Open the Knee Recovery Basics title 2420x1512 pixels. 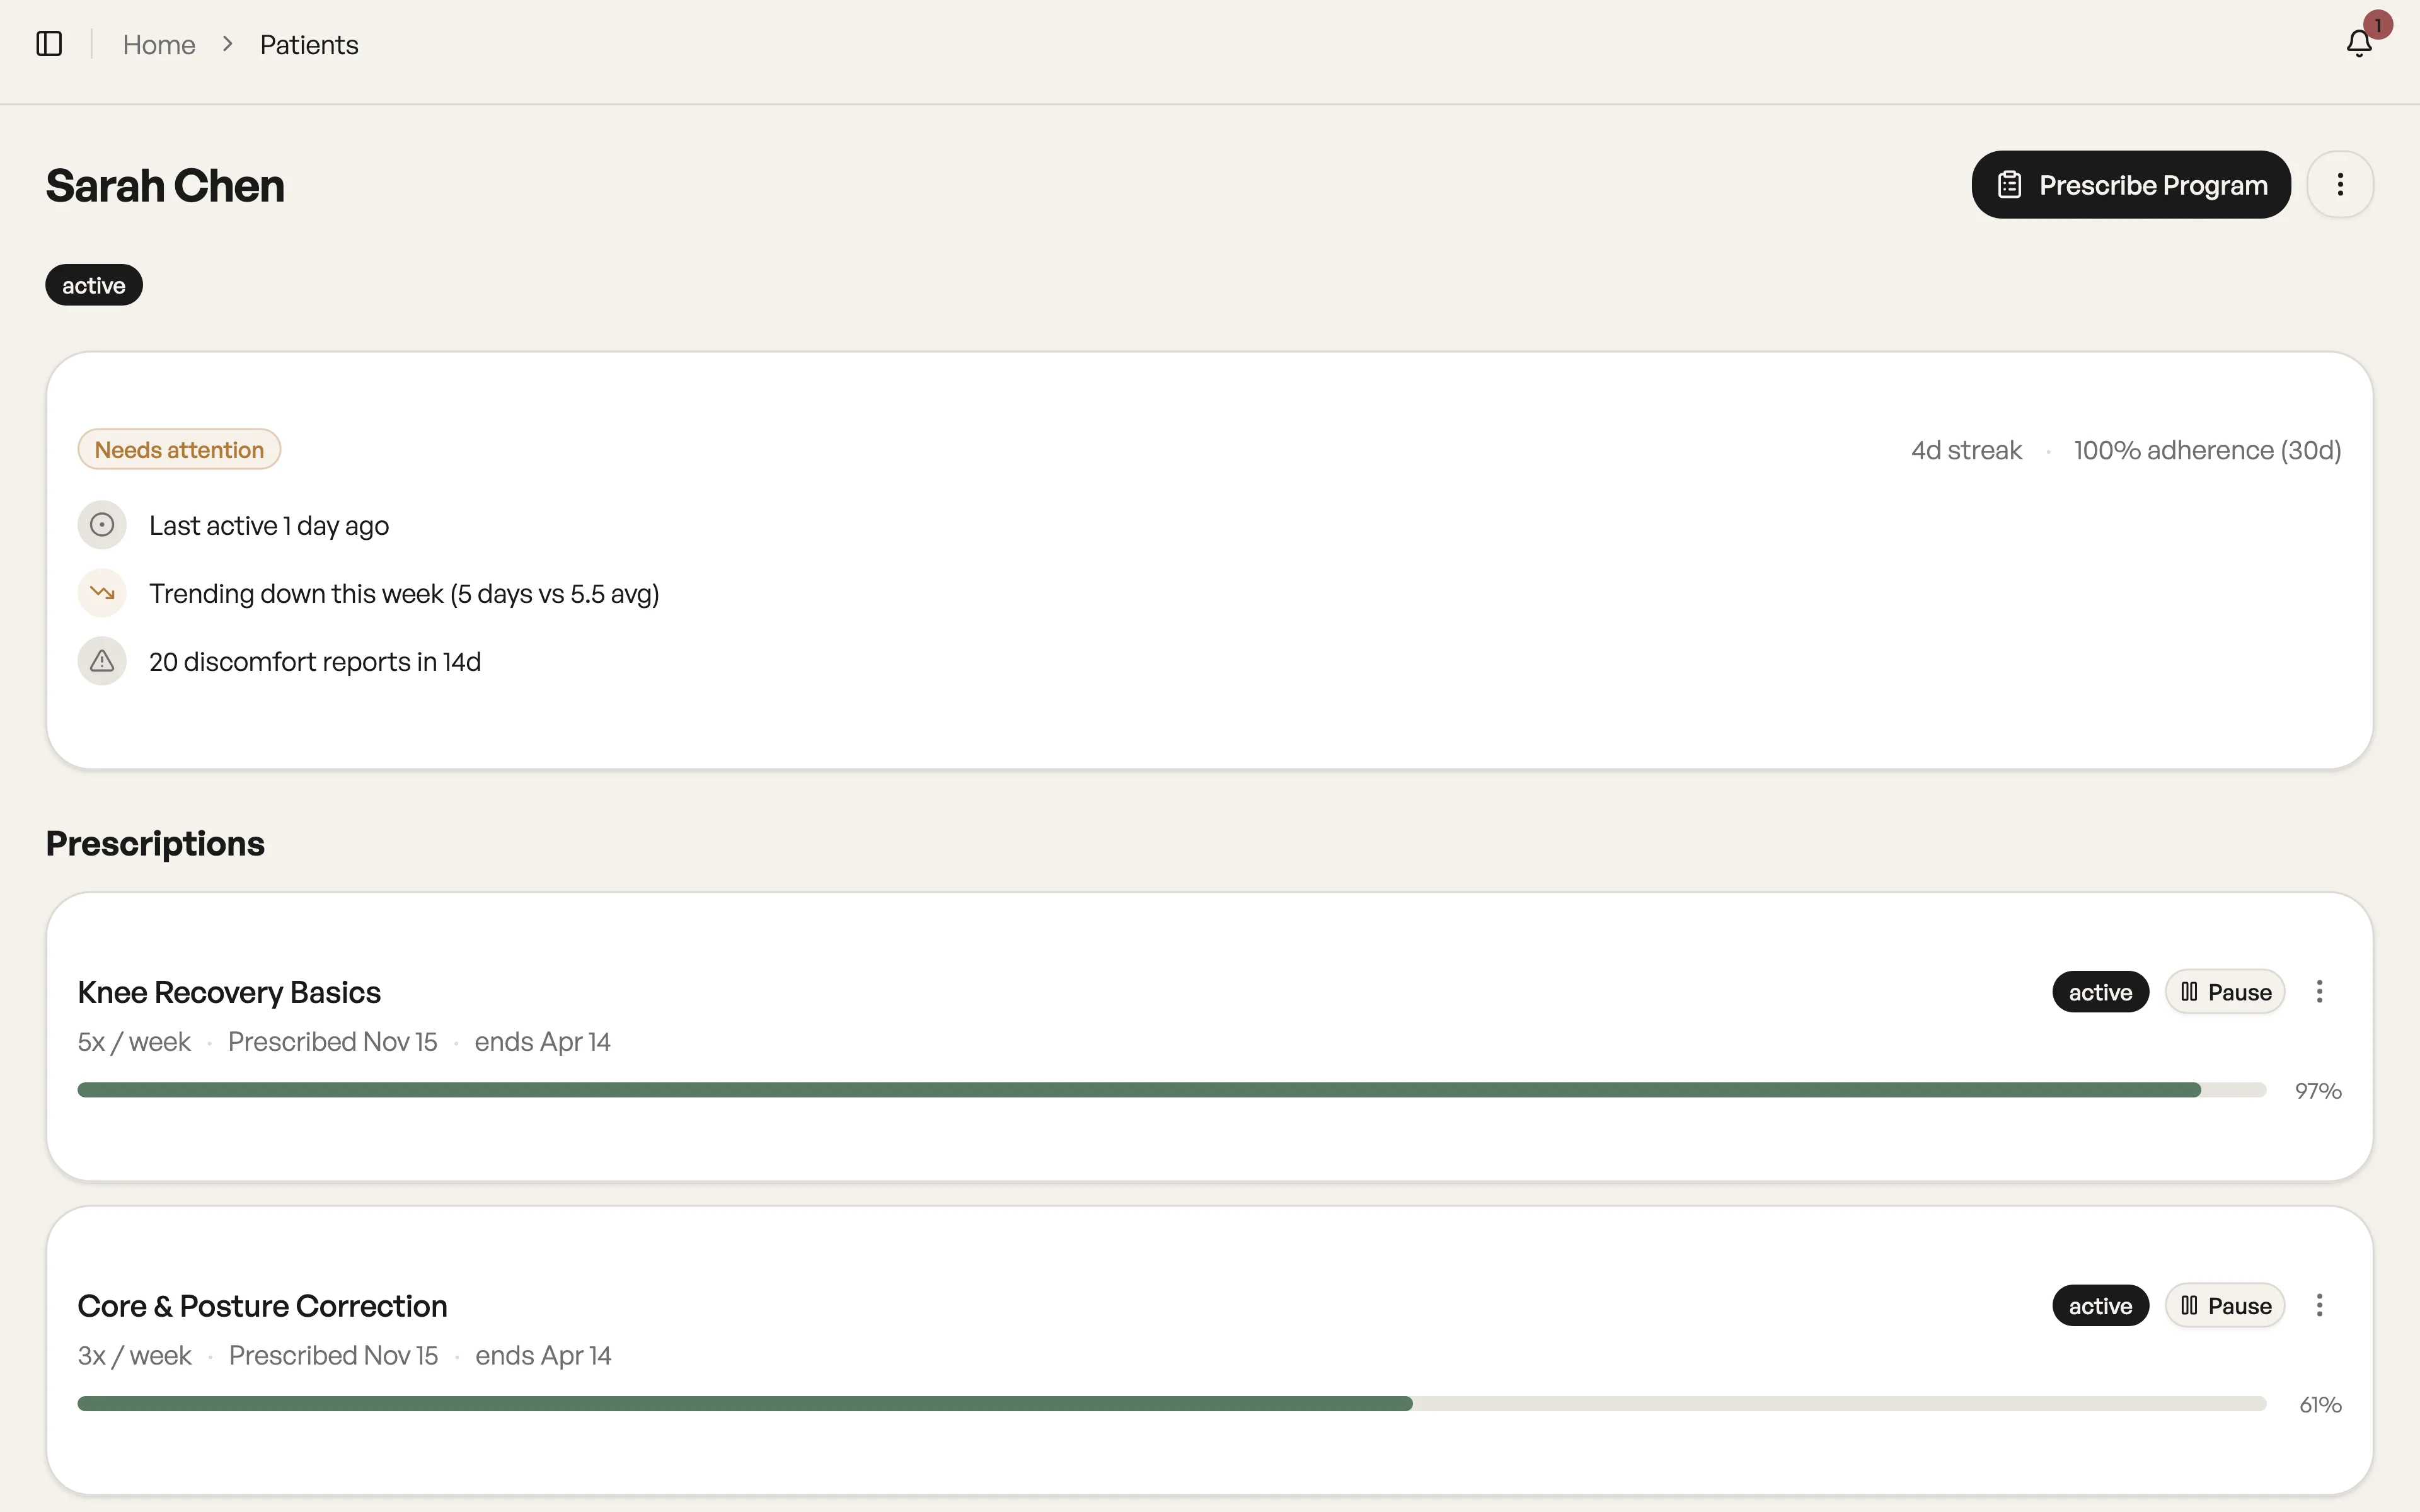pyautogui.click(x=229, y=992)
